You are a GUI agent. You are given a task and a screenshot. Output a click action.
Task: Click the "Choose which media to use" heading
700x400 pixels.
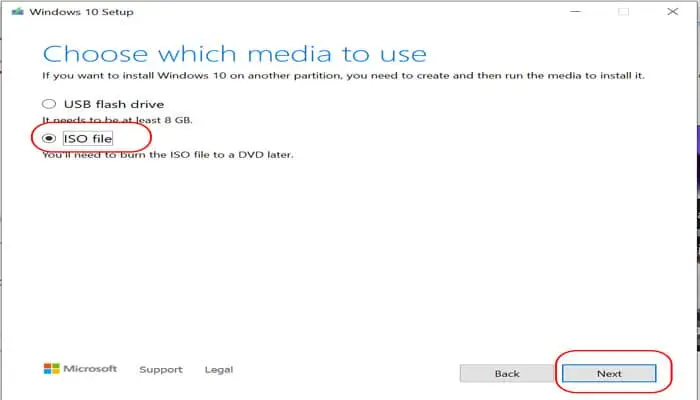[234, 53]
